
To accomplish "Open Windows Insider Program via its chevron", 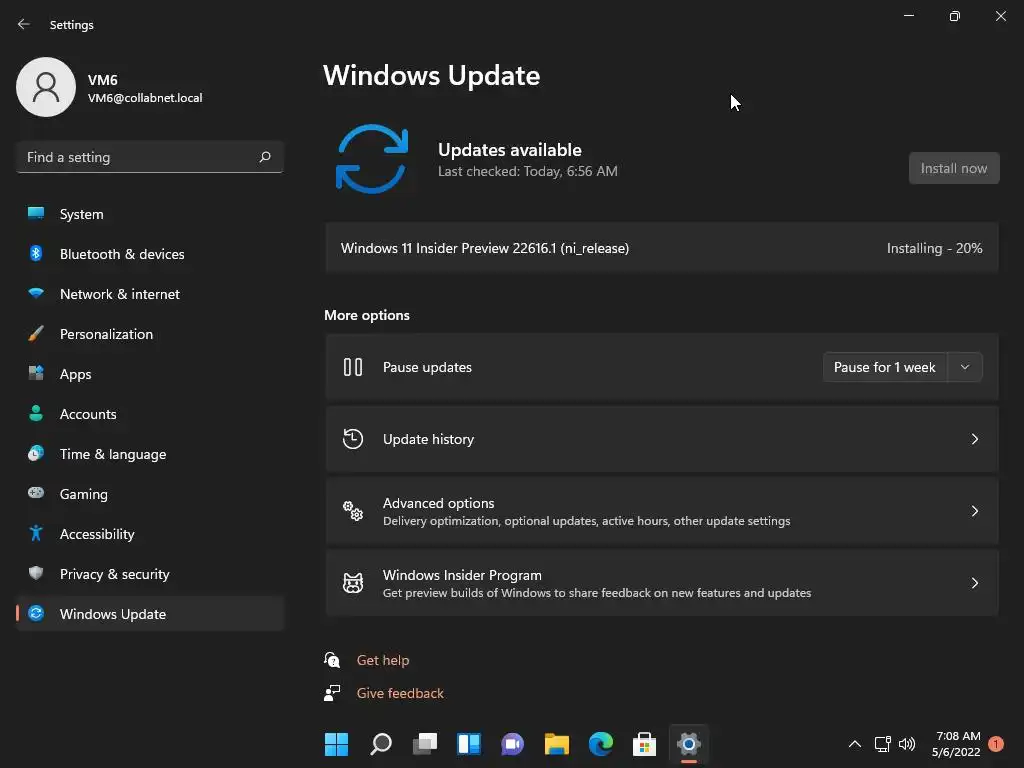I will [974, 583].
